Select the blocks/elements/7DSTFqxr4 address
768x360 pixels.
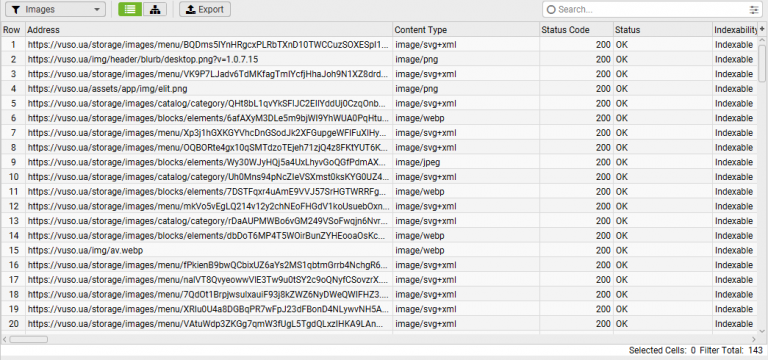pos(209,192)
